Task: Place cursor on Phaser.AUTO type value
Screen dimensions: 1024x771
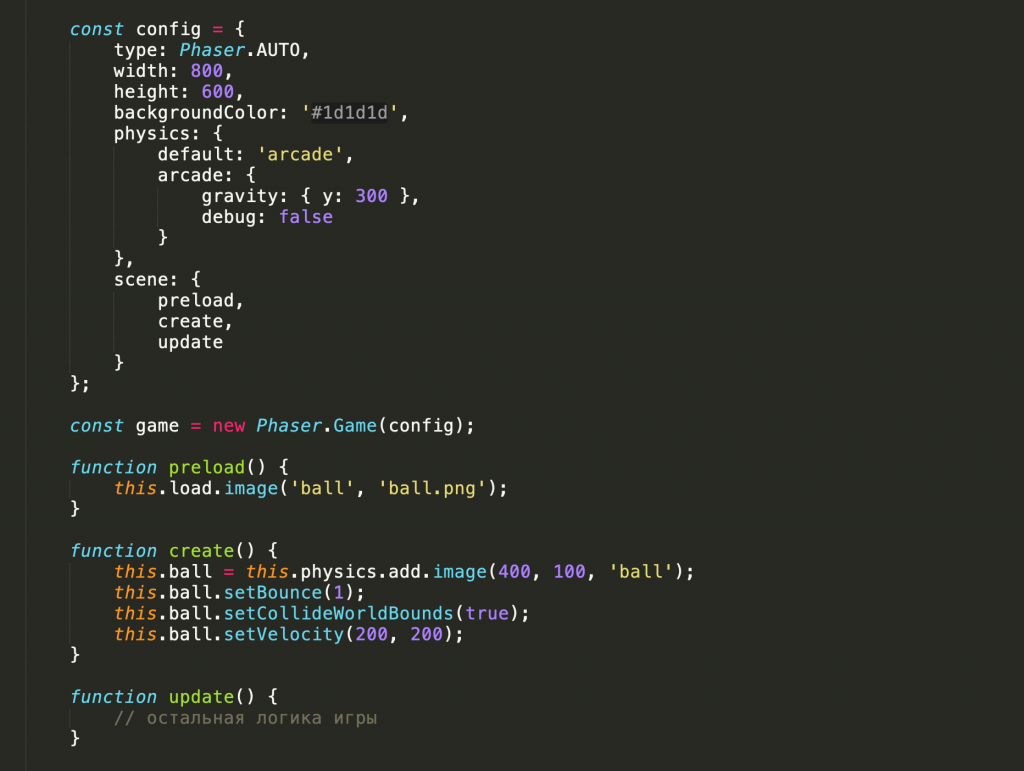Action: pos(239,50)
